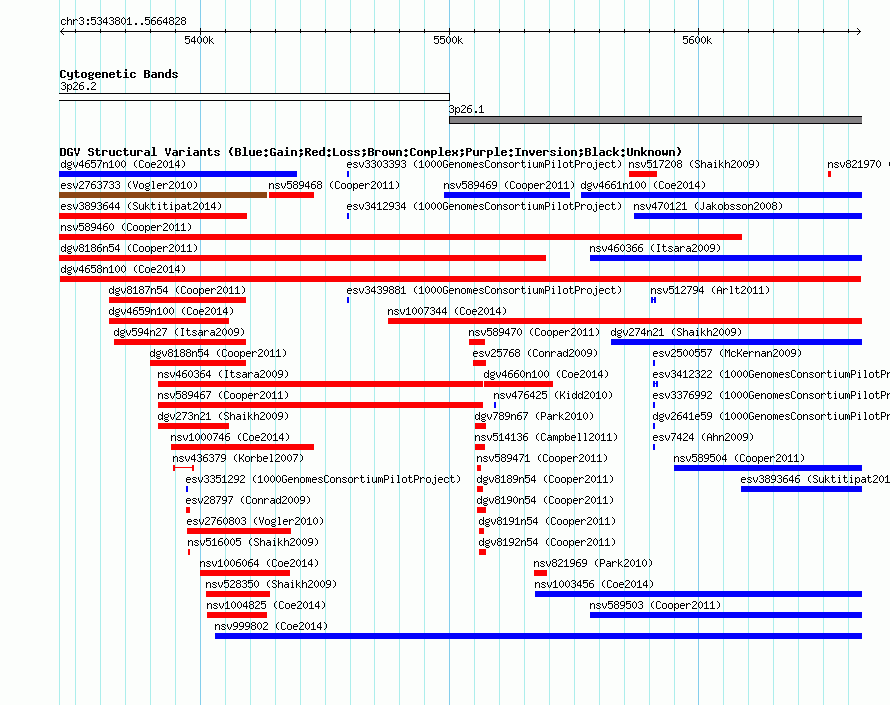
Task: Click the nsv589503 (Cooper2011) label
Action: pyautogui.click(x=655, y=606)
